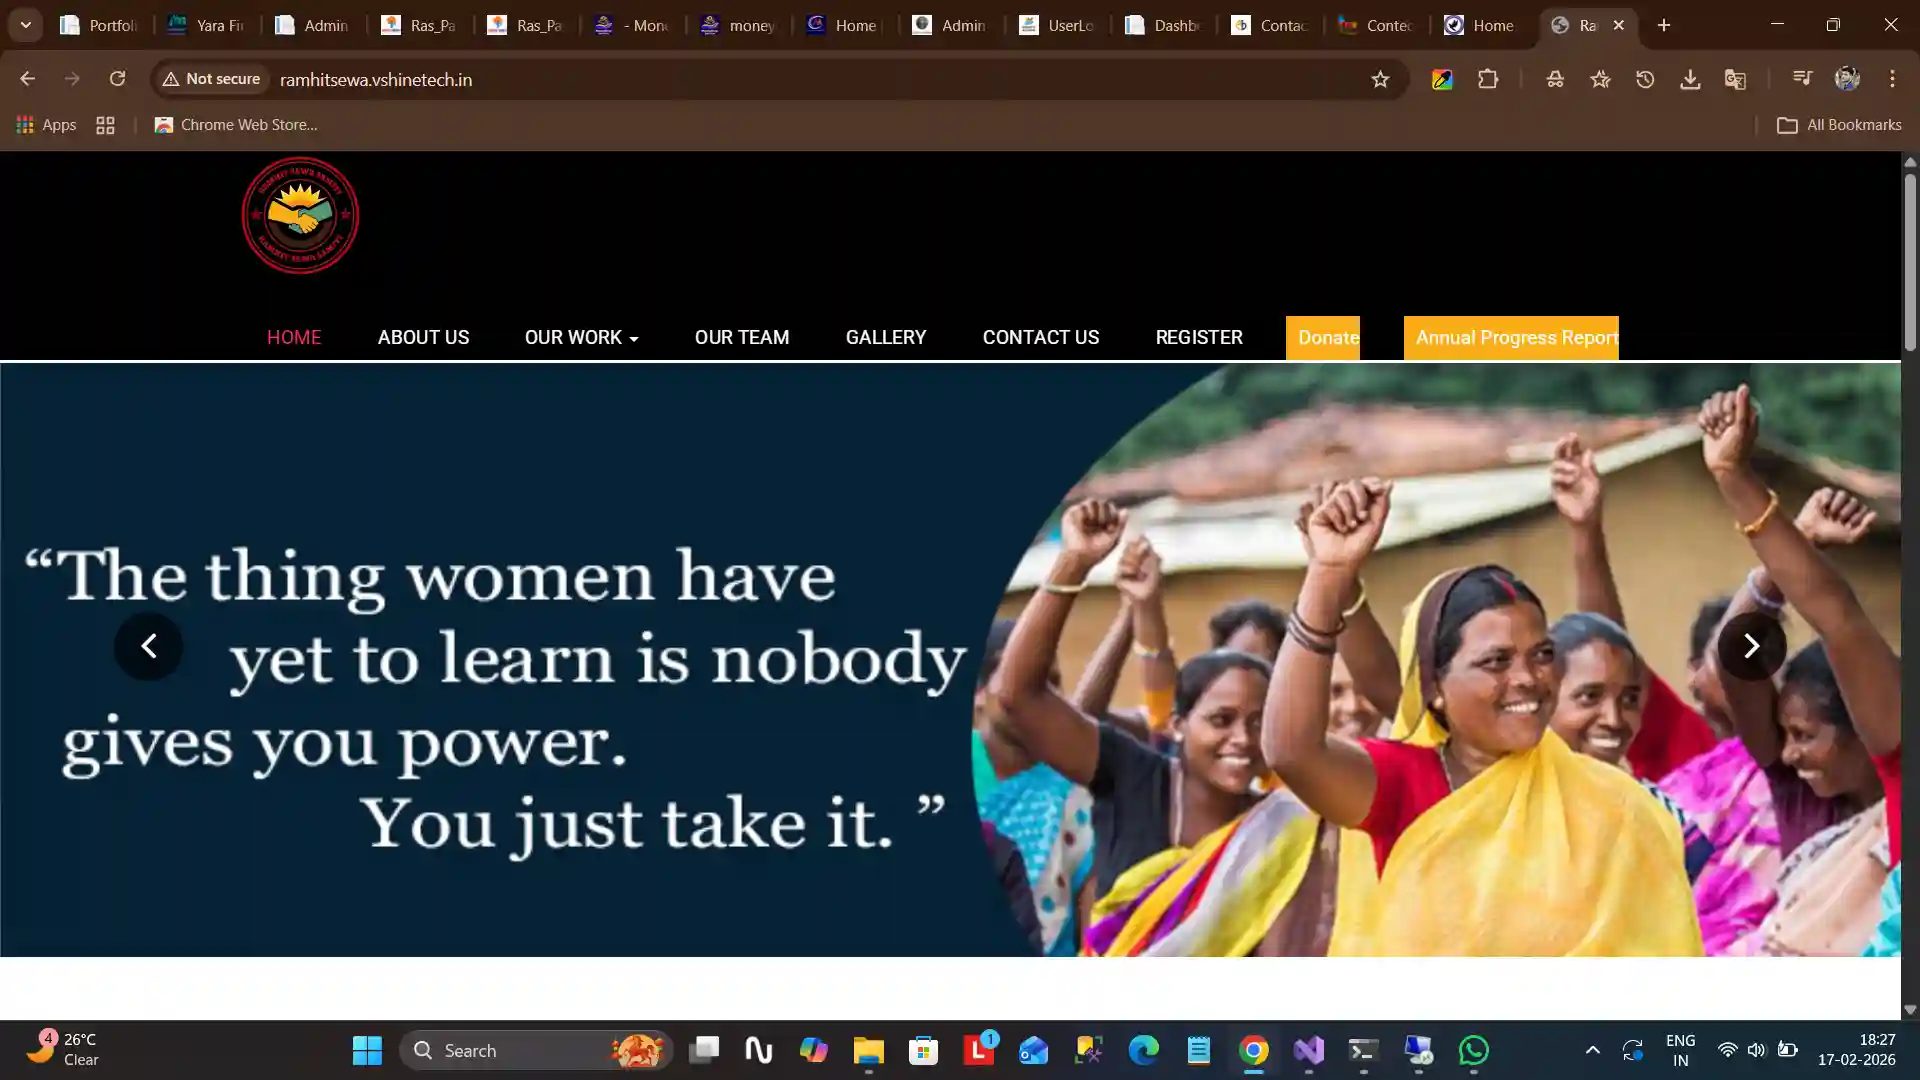
Task: Click the Ramhit Sewa Samiti logo
Action: [300, 215]
